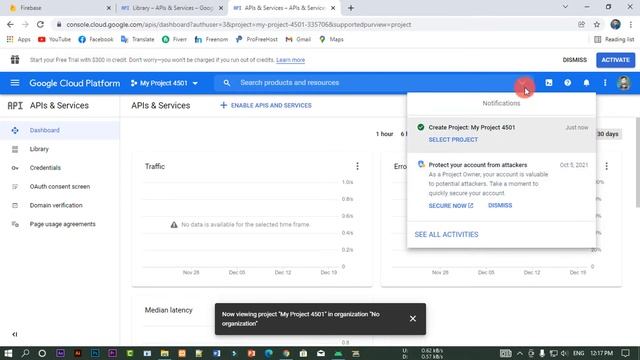The width and height of the screenshot is (640, 360).
Task: Open the Errors card three-dot menu
Action: pyautogui.click(x=607, y=166)
